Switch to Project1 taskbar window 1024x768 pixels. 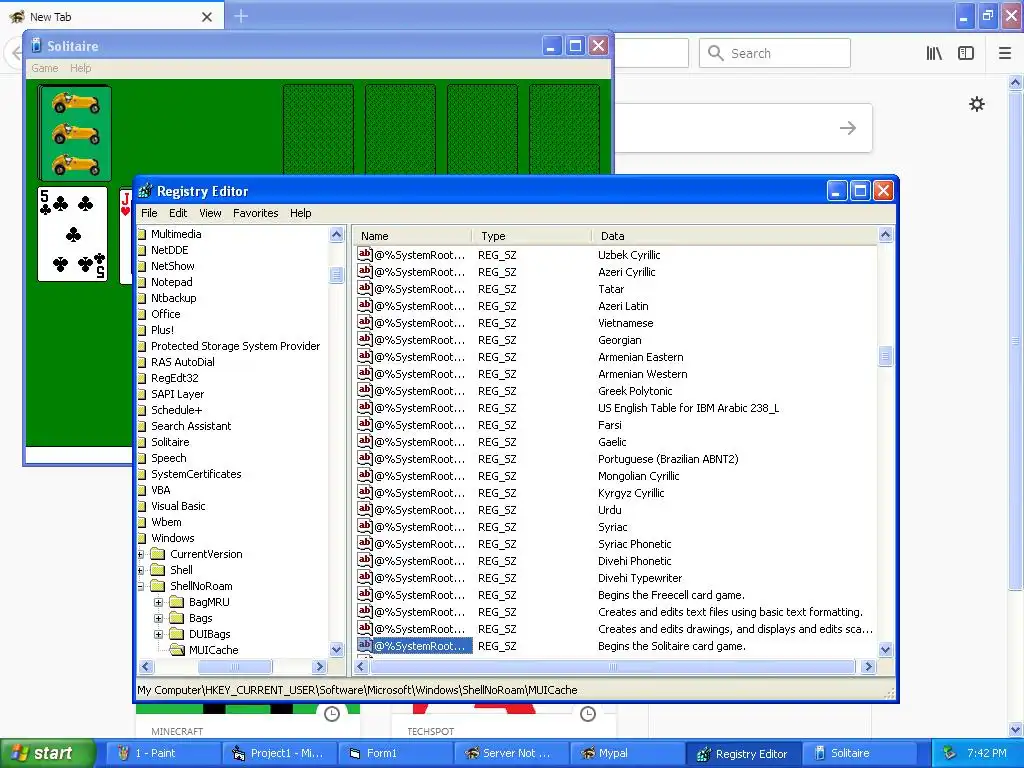pos(280,753)
